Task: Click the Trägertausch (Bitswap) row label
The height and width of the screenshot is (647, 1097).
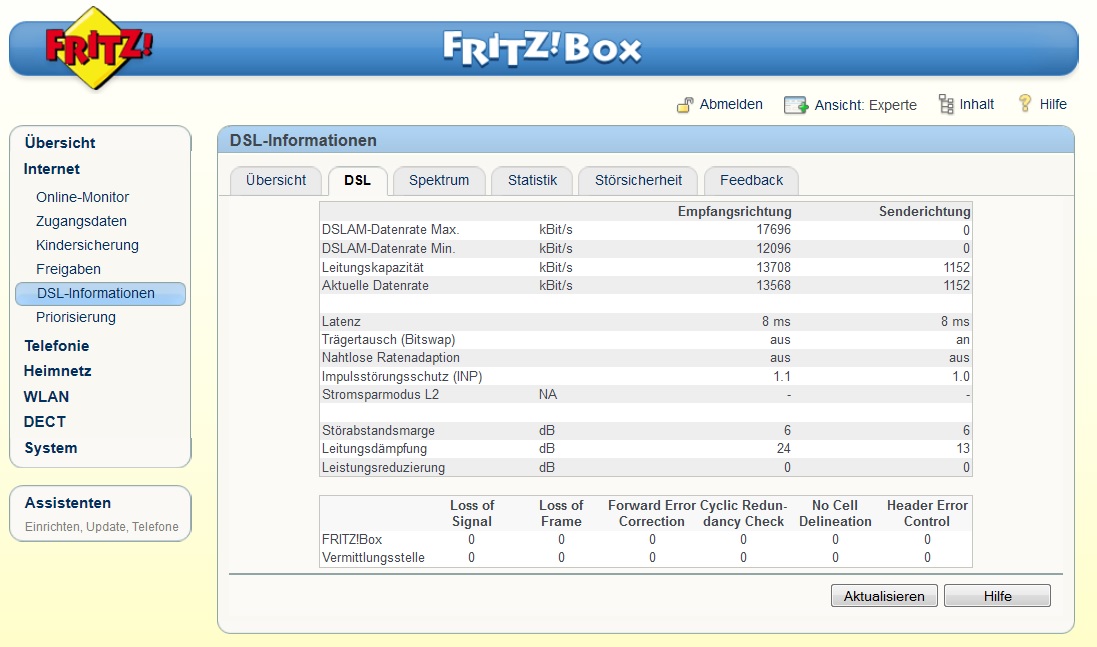Action: coord(388,340)
